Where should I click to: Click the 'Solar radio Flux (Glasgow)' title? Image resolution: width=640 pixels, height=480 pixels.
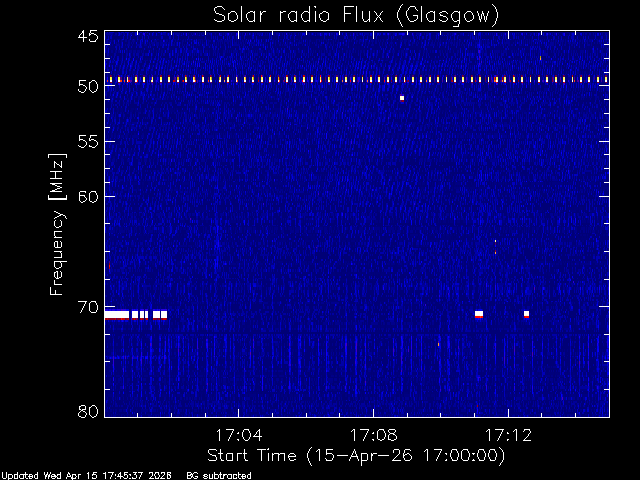(x=356, y=16)
